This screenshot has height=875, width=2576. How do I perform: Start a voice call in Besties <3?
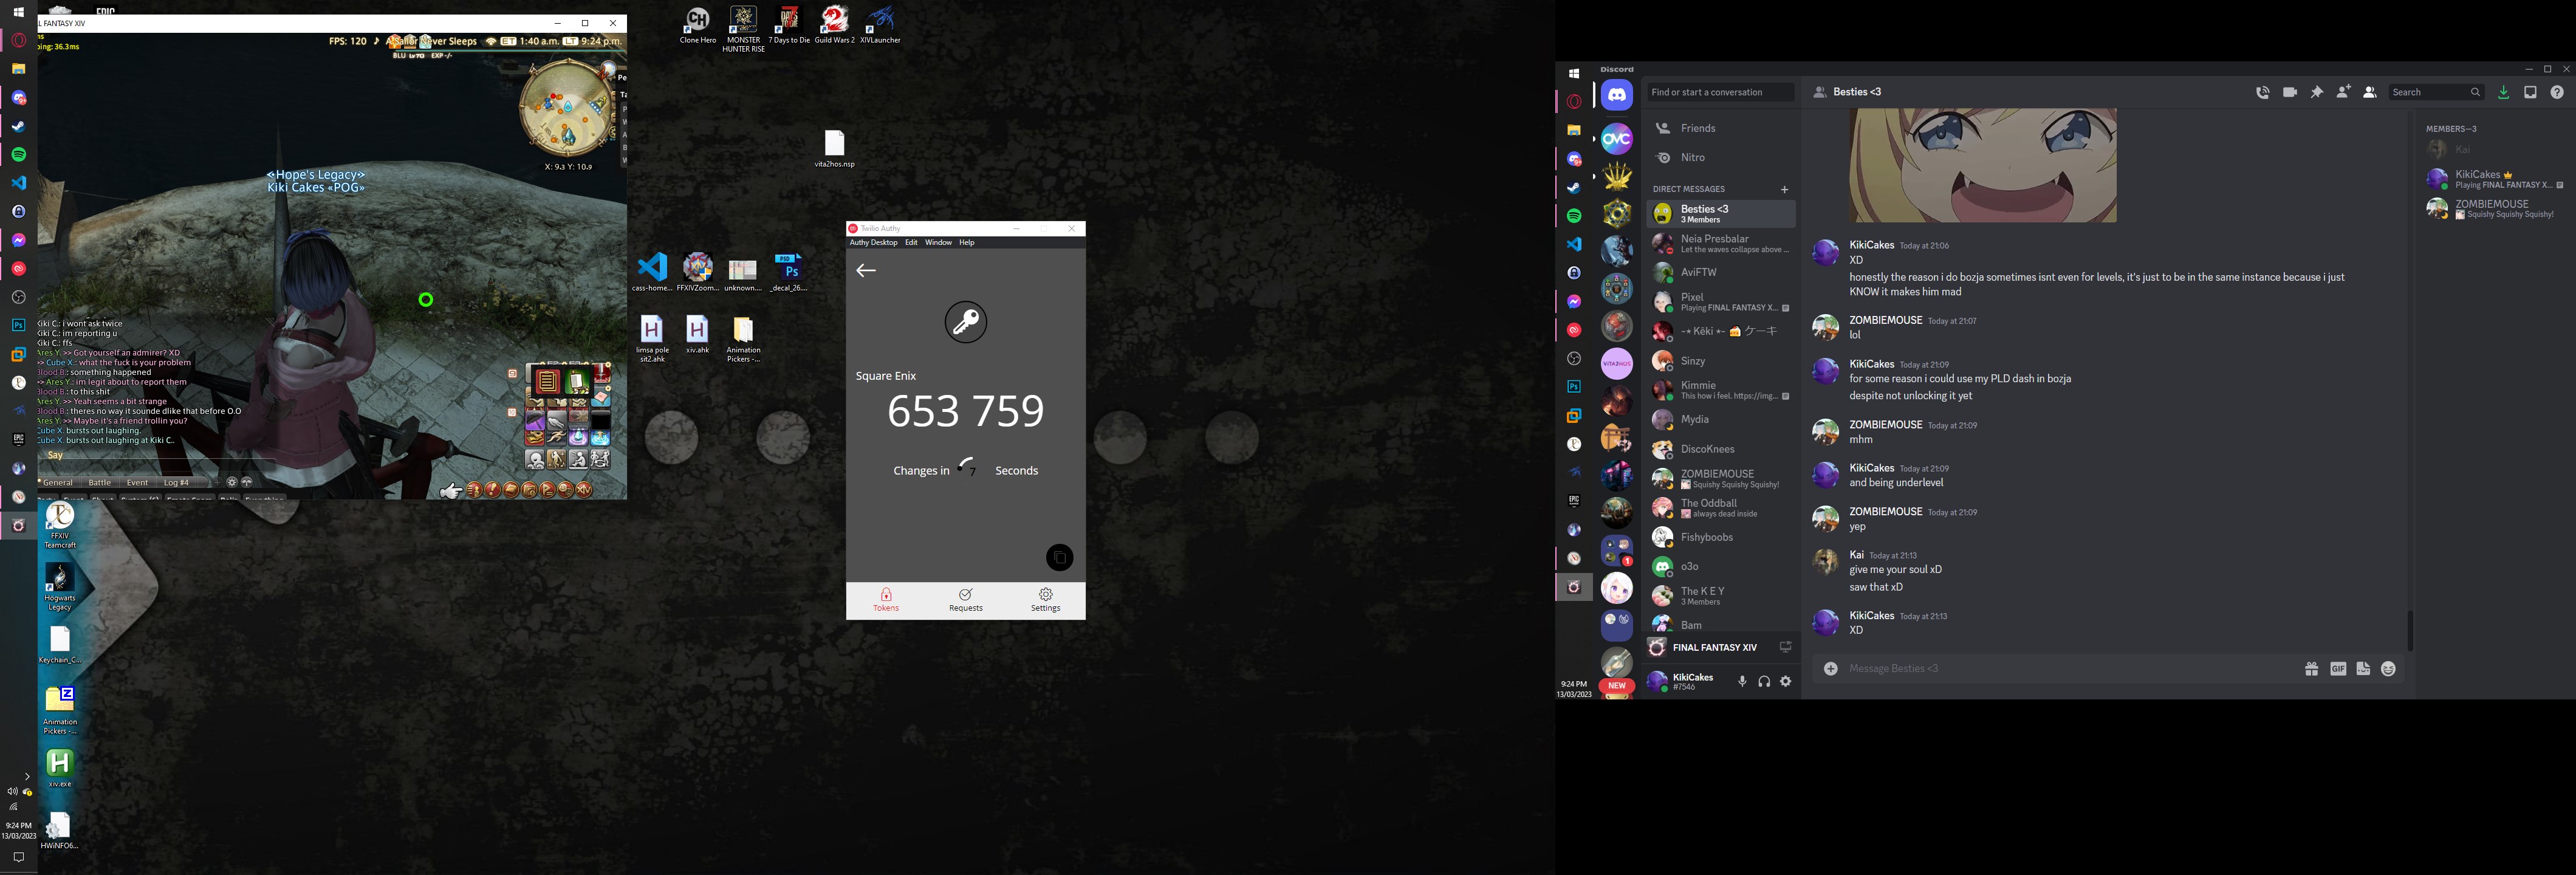(2262, 92)
